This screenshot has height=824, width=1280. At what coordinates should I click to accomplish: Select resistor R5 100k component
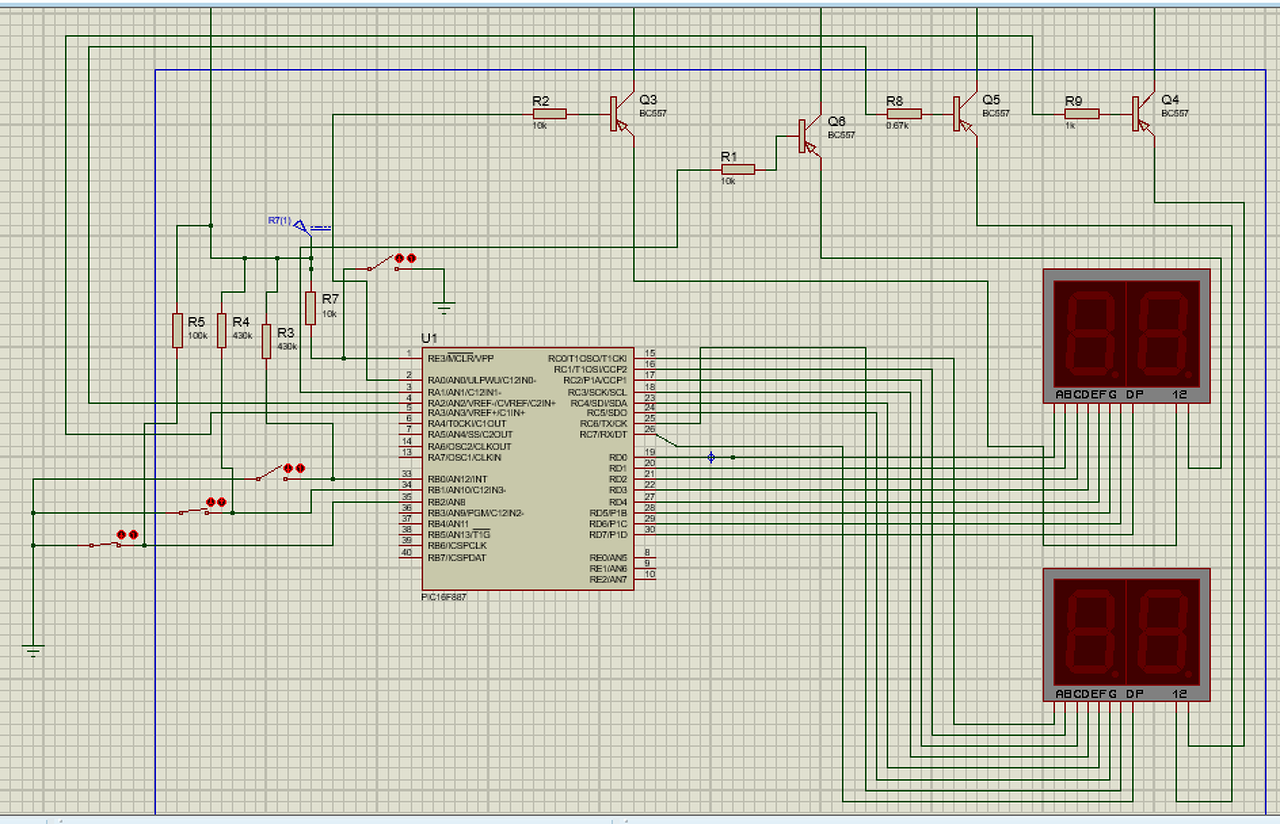(x=177, y=331)
